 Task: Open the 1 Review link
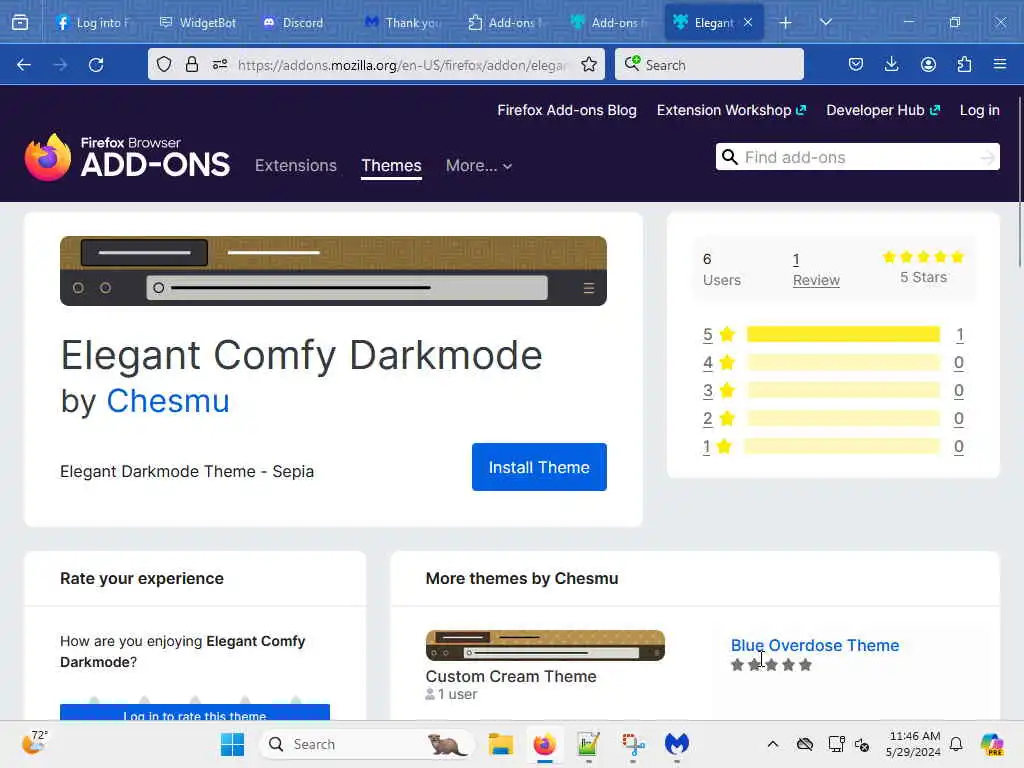click(816, 270)
